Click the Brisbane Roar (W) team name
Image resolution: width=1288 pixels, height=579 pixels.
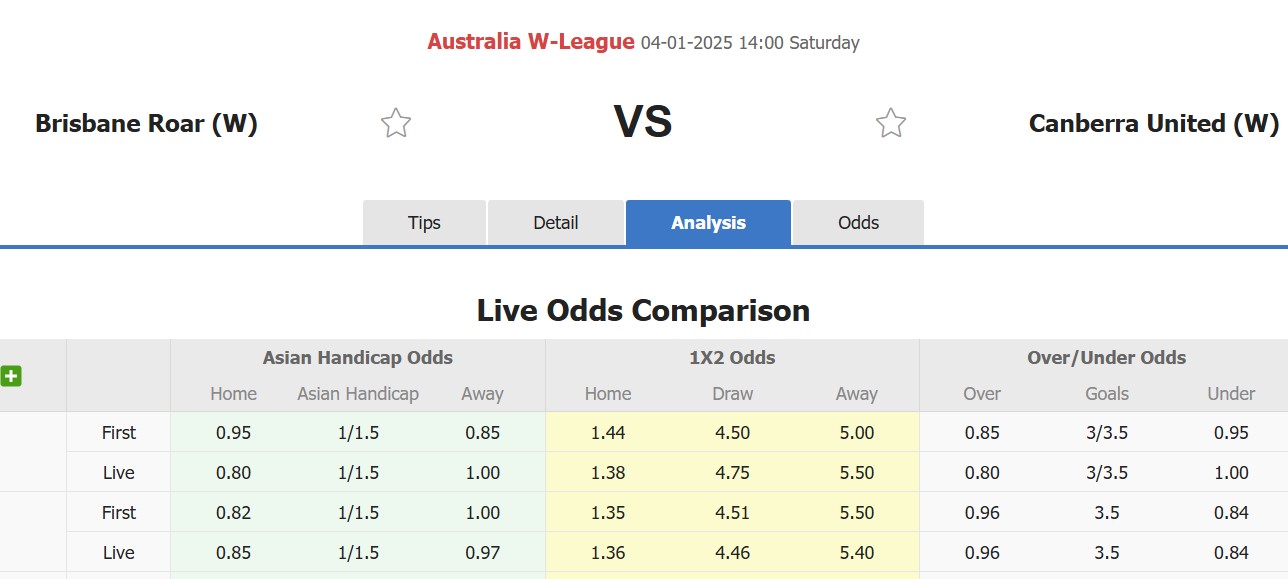(147, 123)
